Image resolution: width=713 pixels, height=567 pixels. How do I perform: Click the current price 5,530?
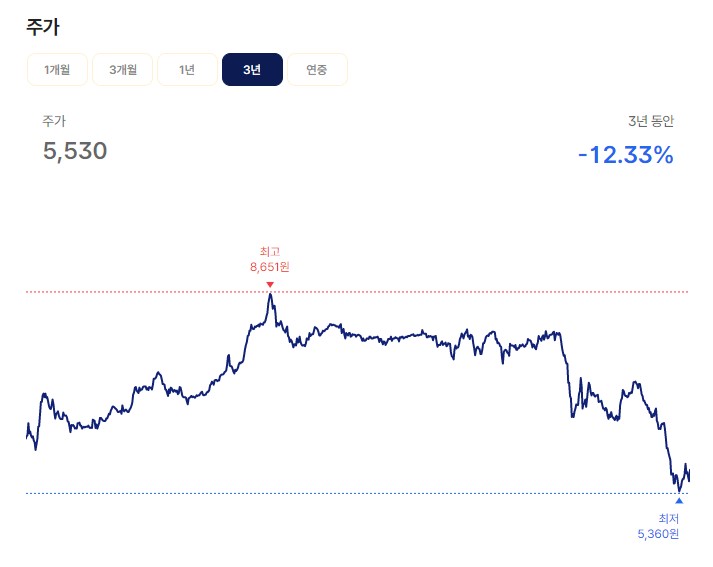click(x=75, y=151)
